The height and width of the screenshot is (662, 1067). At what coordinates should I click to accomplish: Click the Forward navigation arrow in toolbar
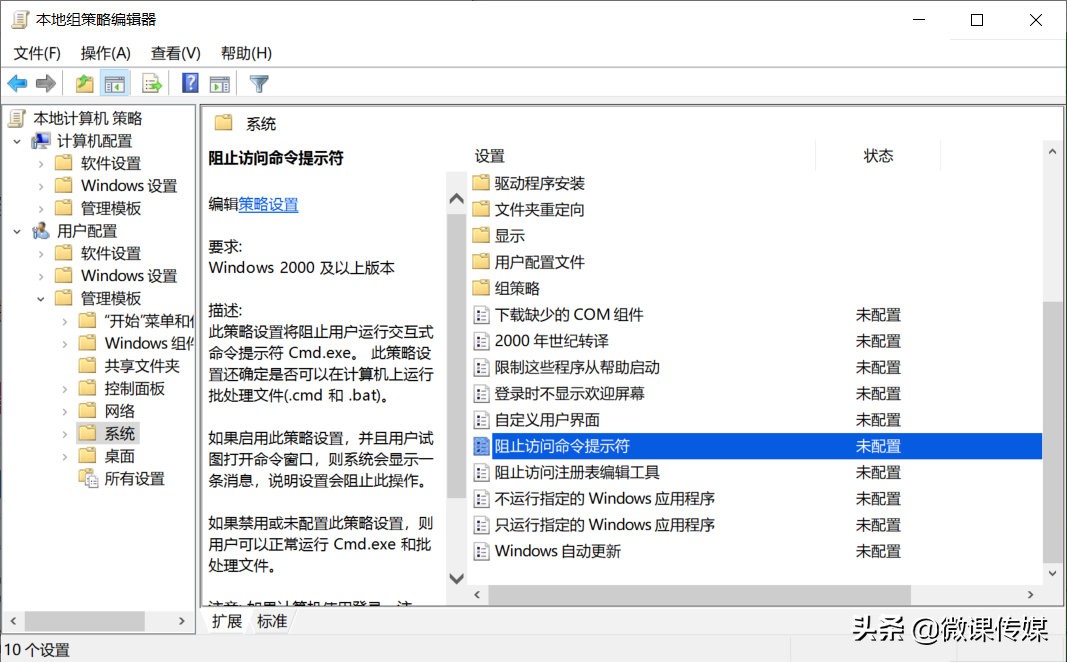pos(45,83)
